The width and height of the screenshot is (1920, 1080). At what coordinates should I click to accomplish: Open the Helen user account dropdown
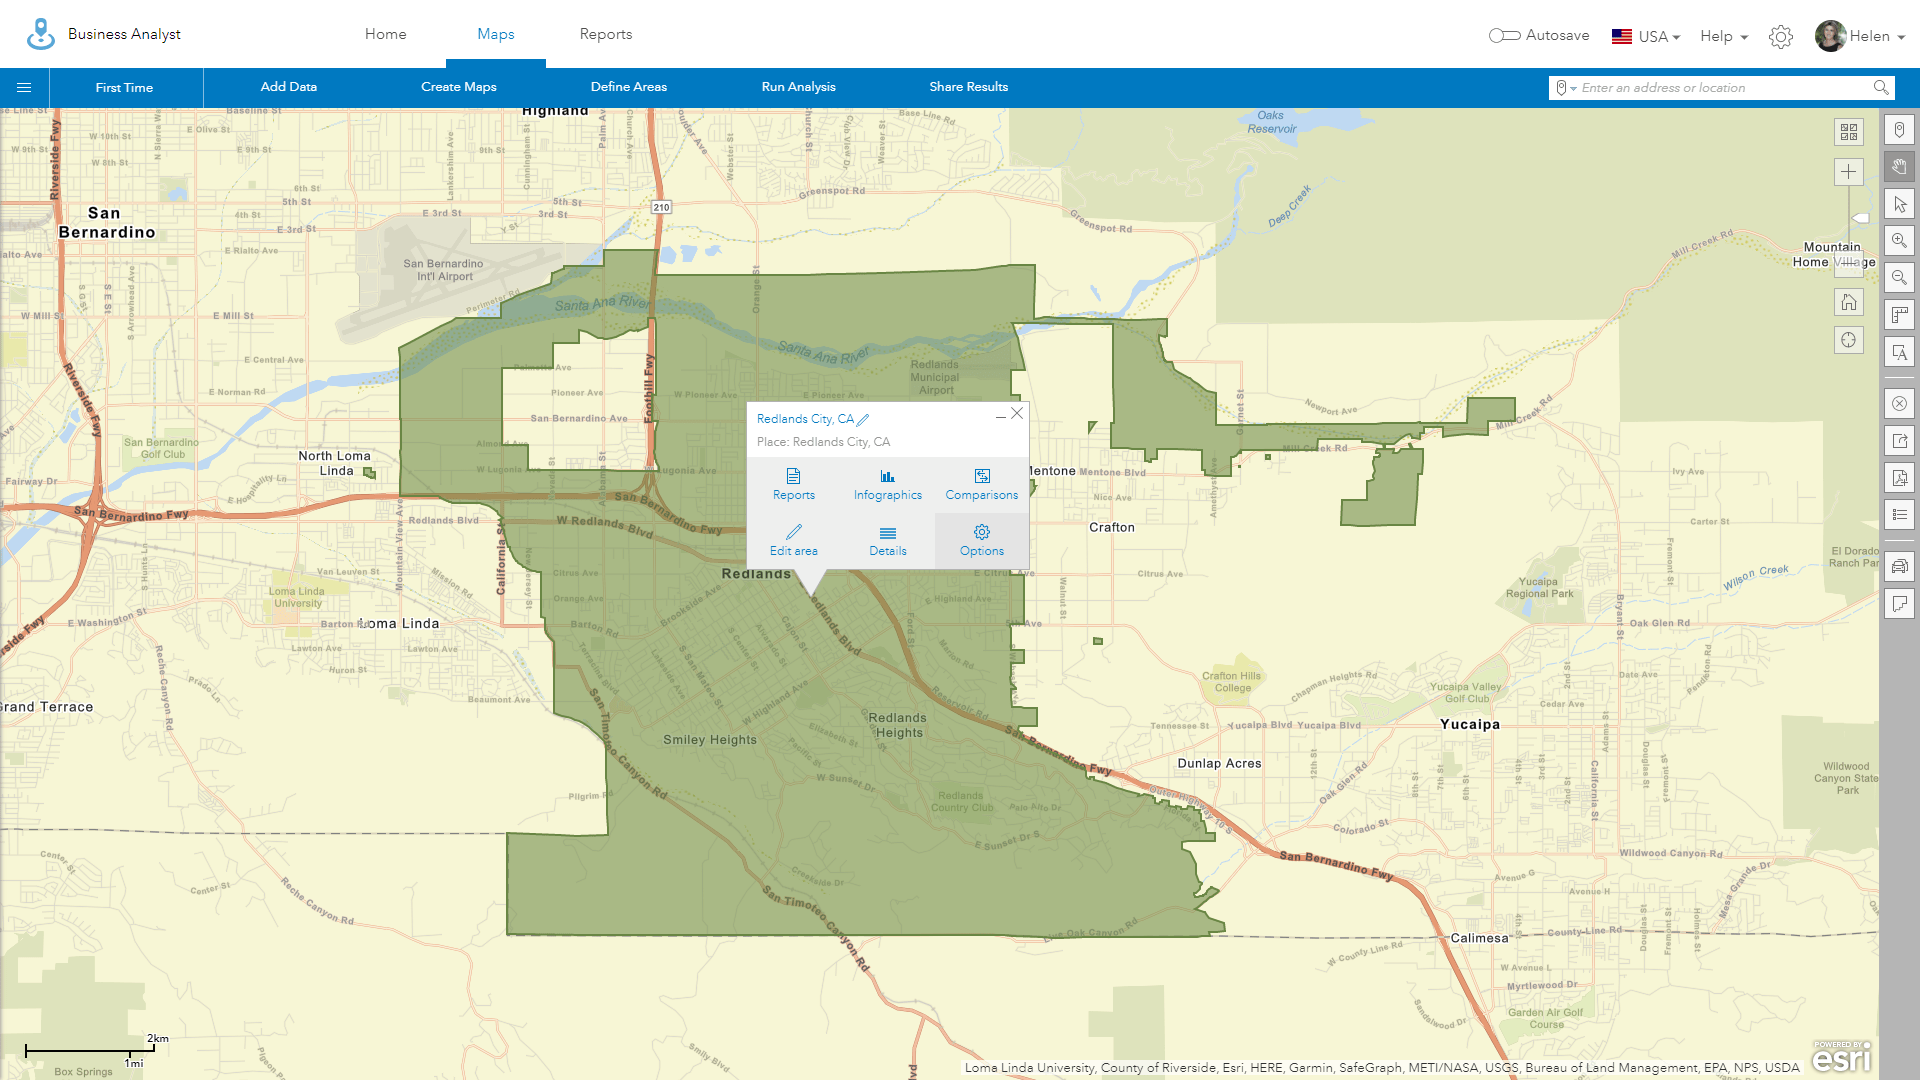1860,36
